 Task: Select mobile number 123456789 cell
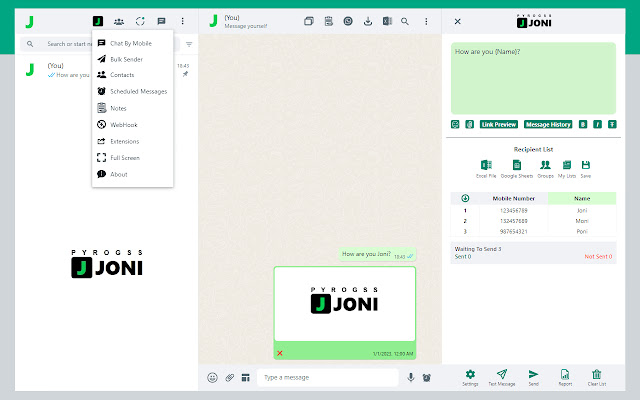click(513, 211)
